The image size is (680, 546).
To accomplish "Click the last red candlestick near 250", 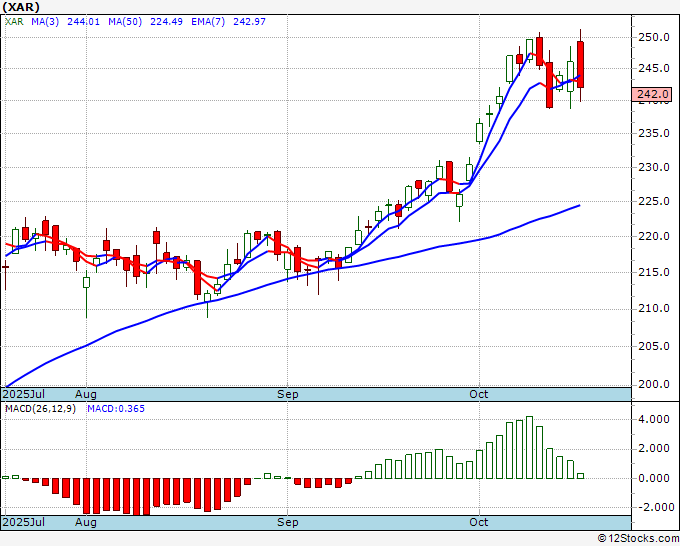I will tap(580, 65).
